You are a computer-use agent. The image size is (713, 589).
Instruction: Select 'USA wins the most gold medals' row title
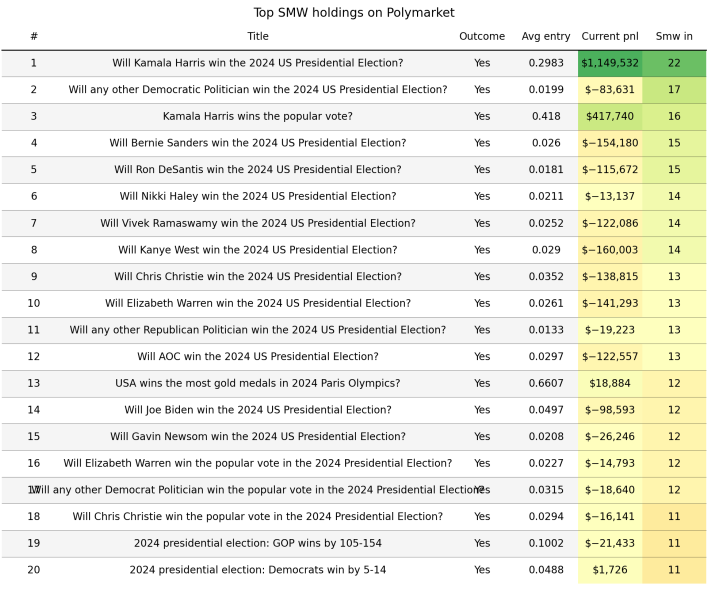tap(258, 383)
